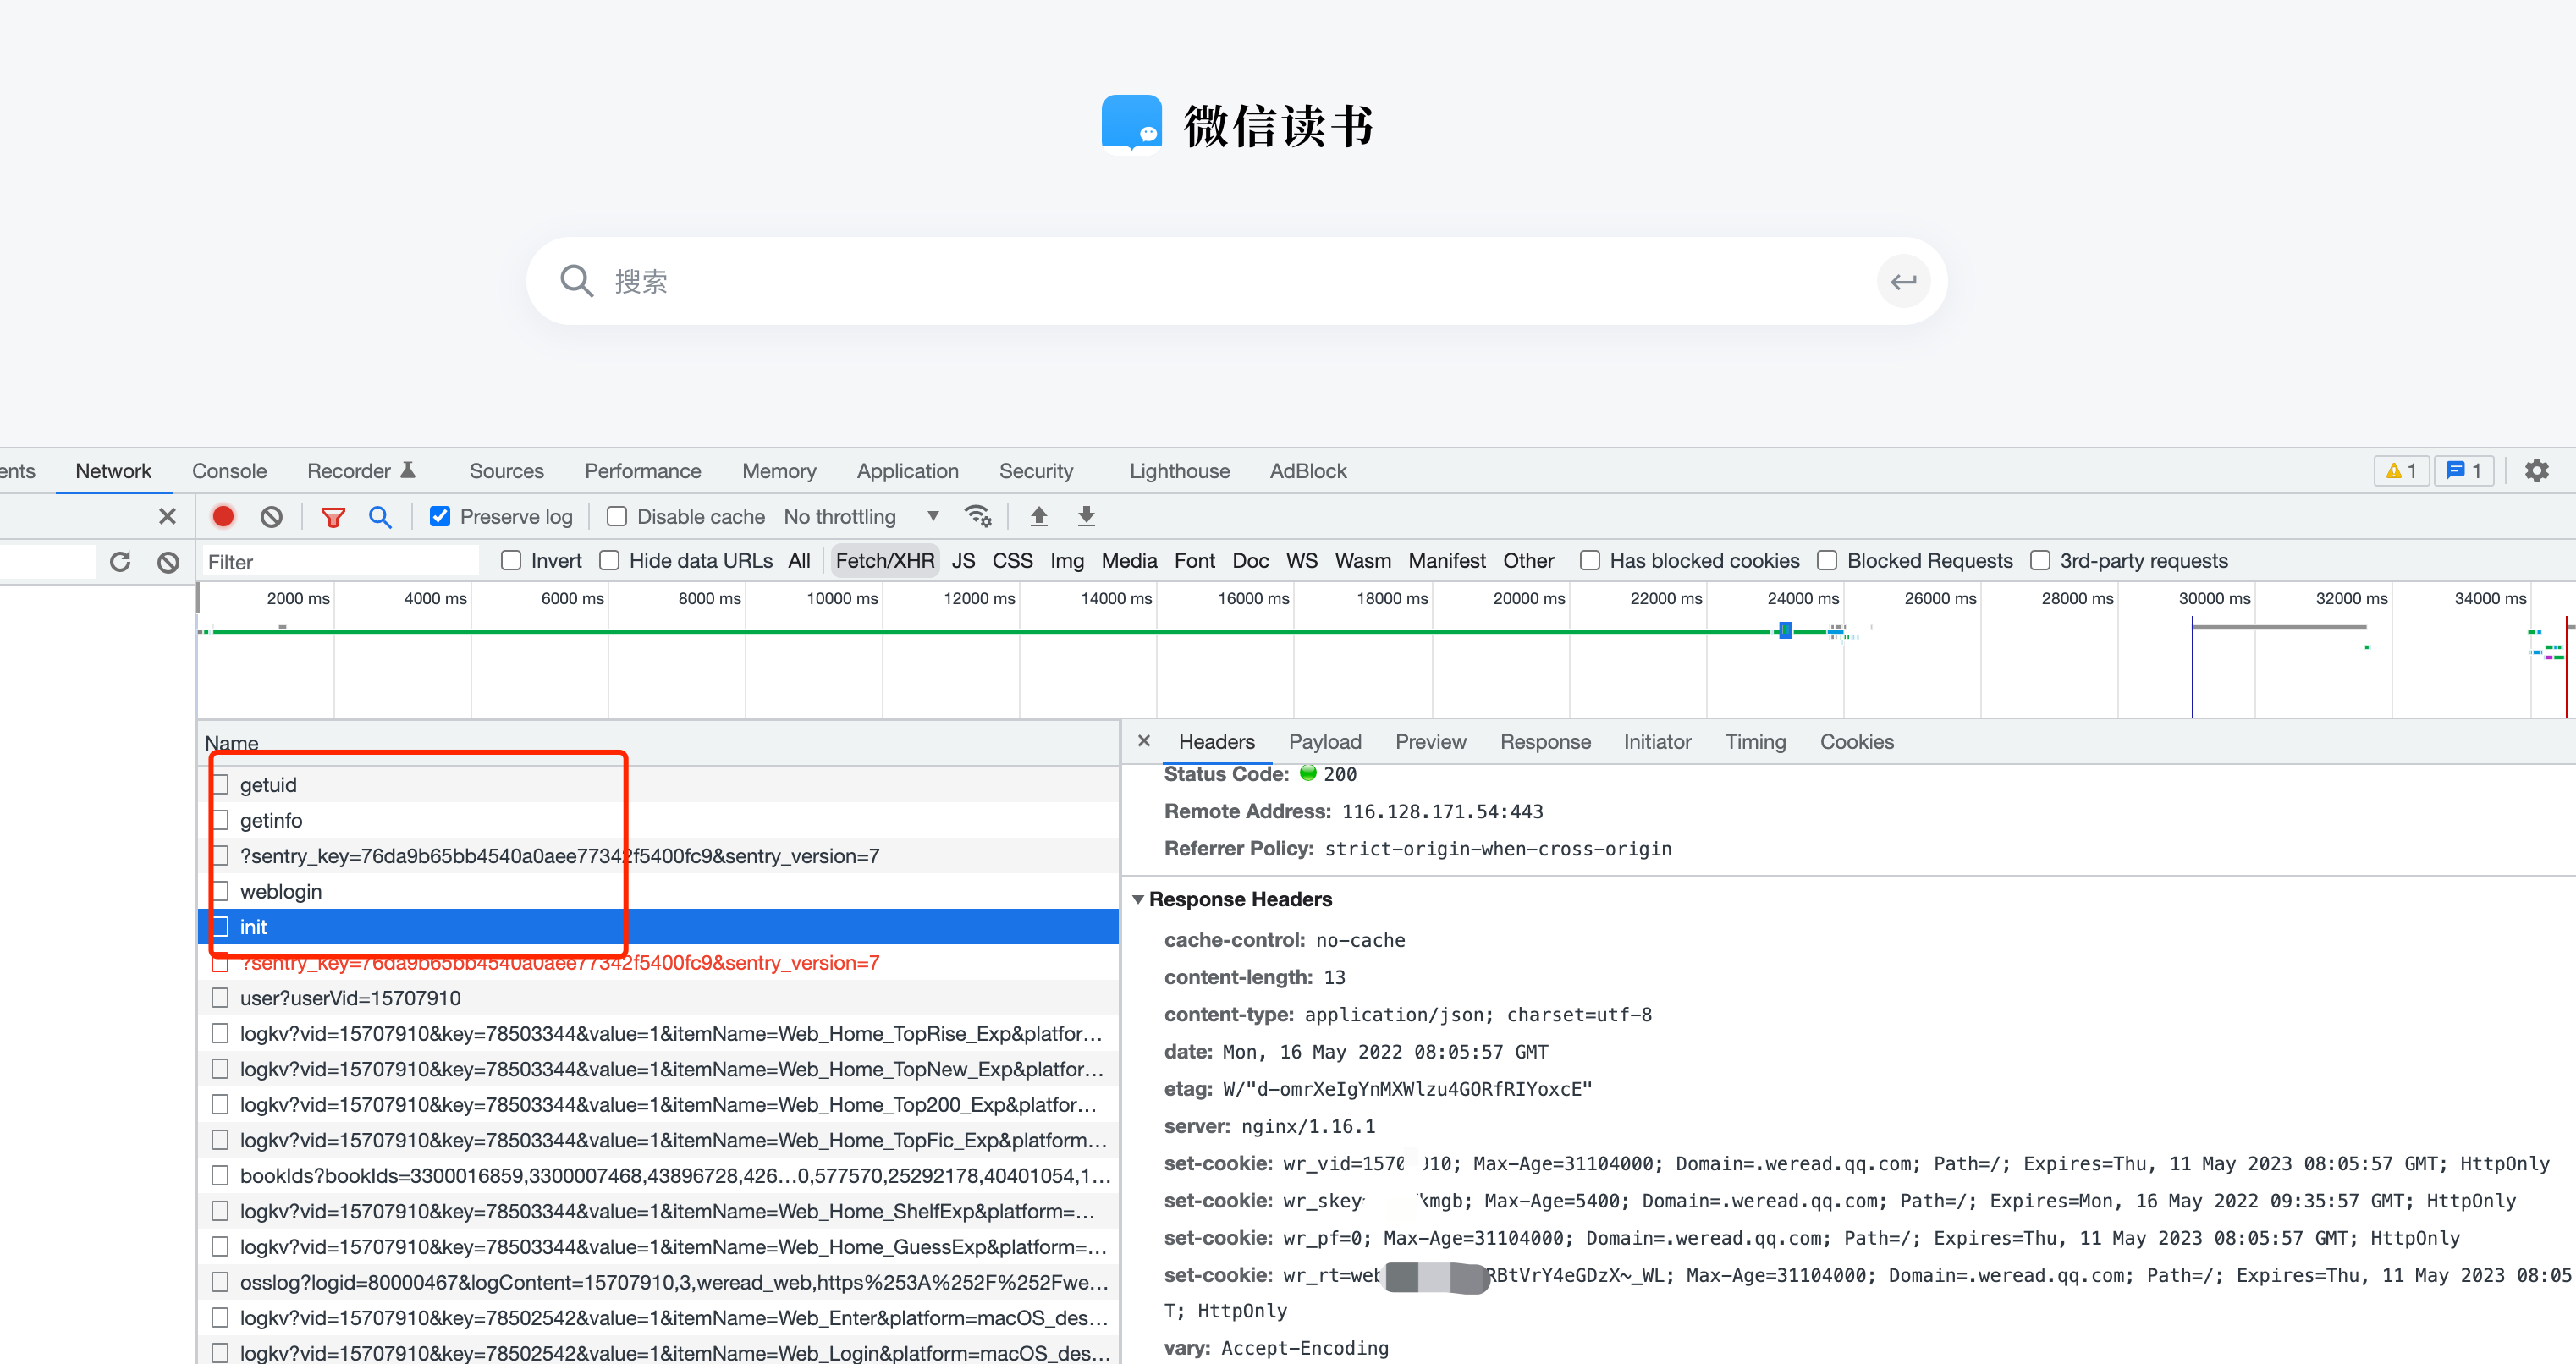
Task: Uncheck the Preserve log checkbox
Action: click(x=440, y=516)
